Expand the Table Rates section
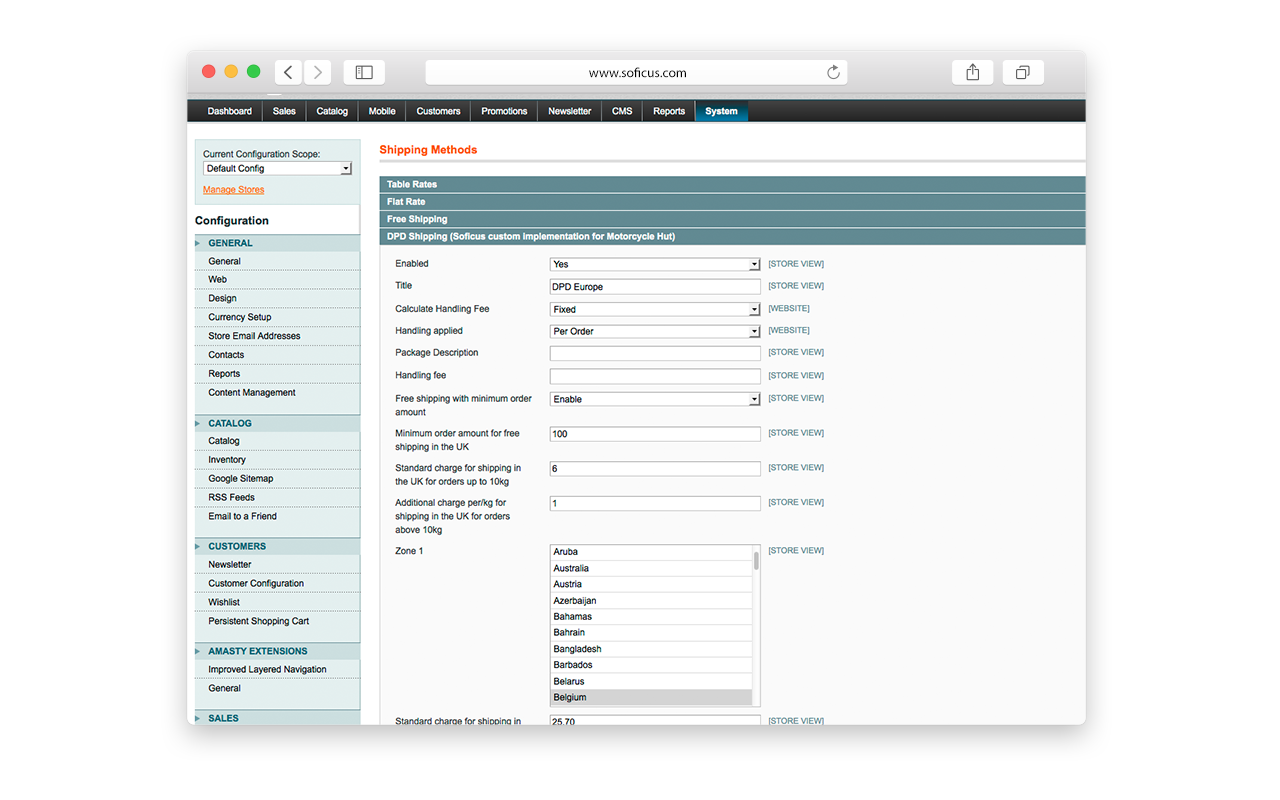Image resolution: width=1280 pixels, height=800 pixels. [732, 184]
